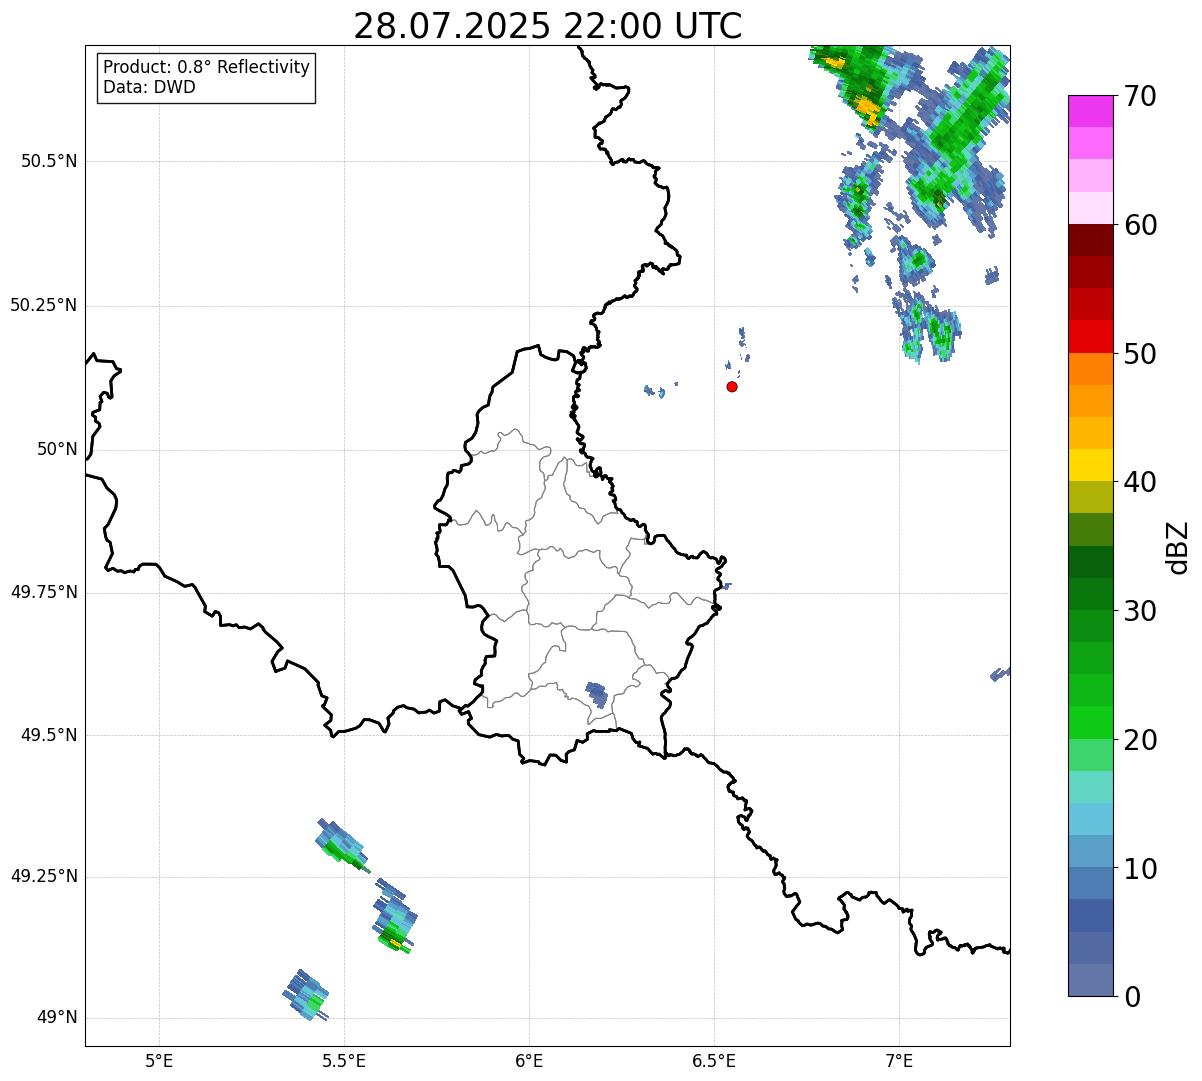This screenshot has width=1202, height=1081.
Task: Click the yellow-core echo near 50.6°N 6.9°E
Action: point(868,108)
